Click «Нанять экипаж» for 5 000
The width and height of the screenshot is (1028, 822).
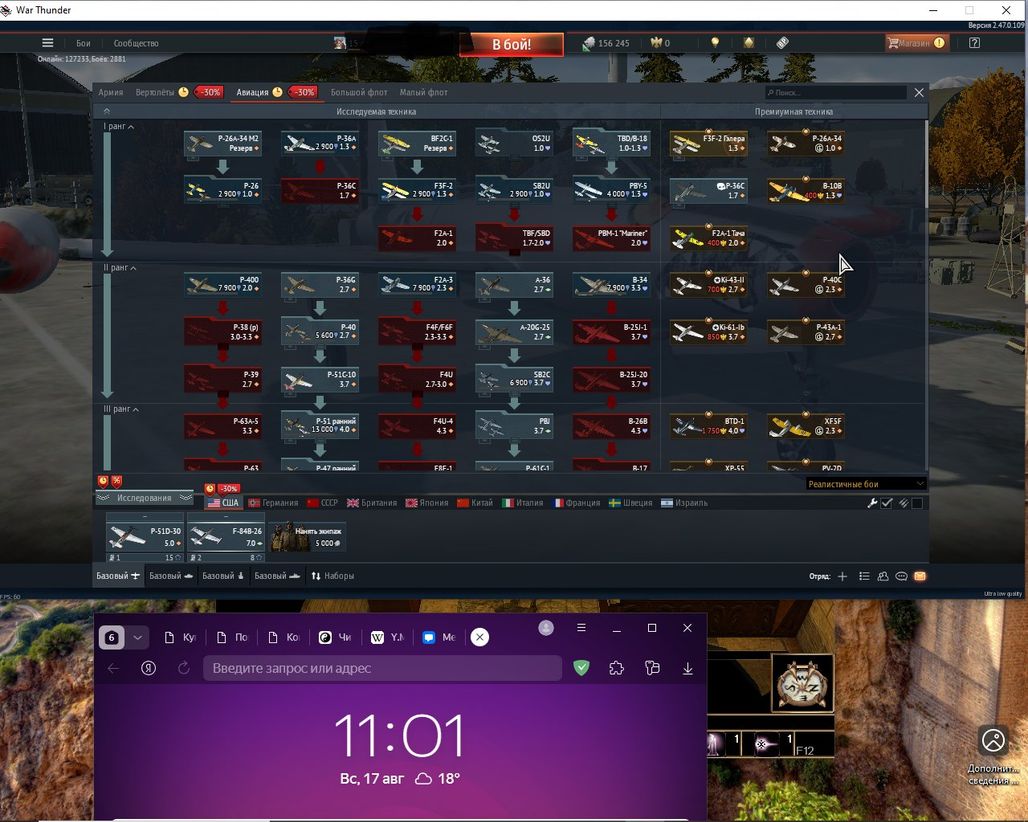pyautogui.click(x=307, y=537)
